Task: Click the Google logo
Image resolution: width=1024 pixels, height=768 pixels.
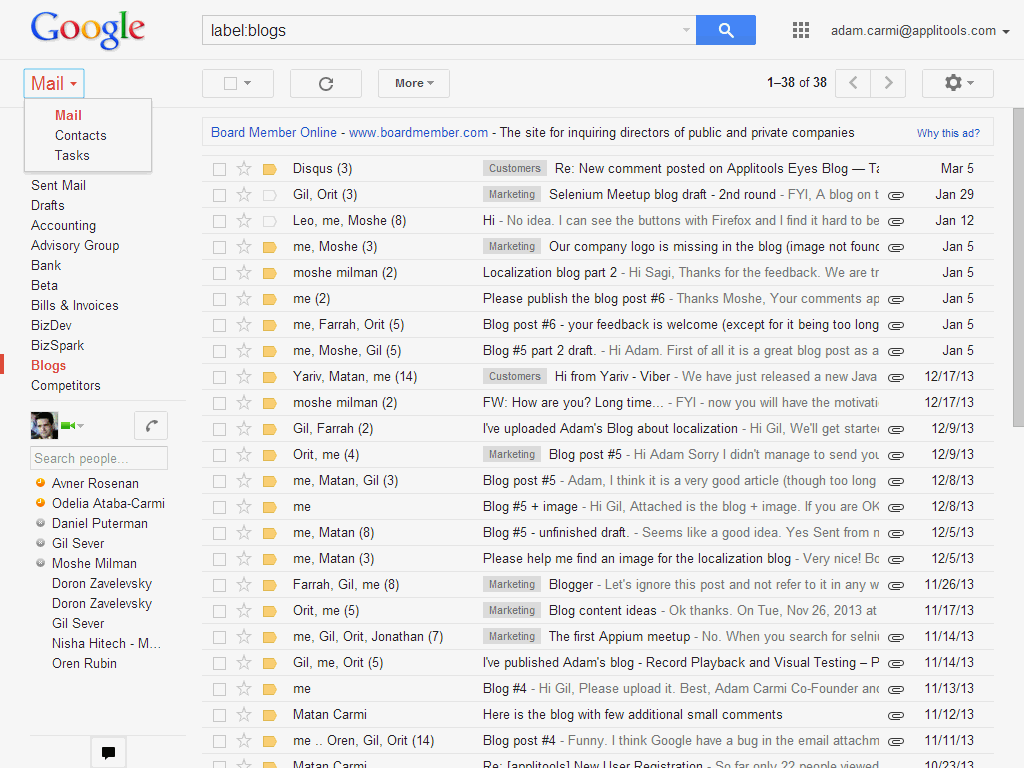Action: [x=88, y=29]
